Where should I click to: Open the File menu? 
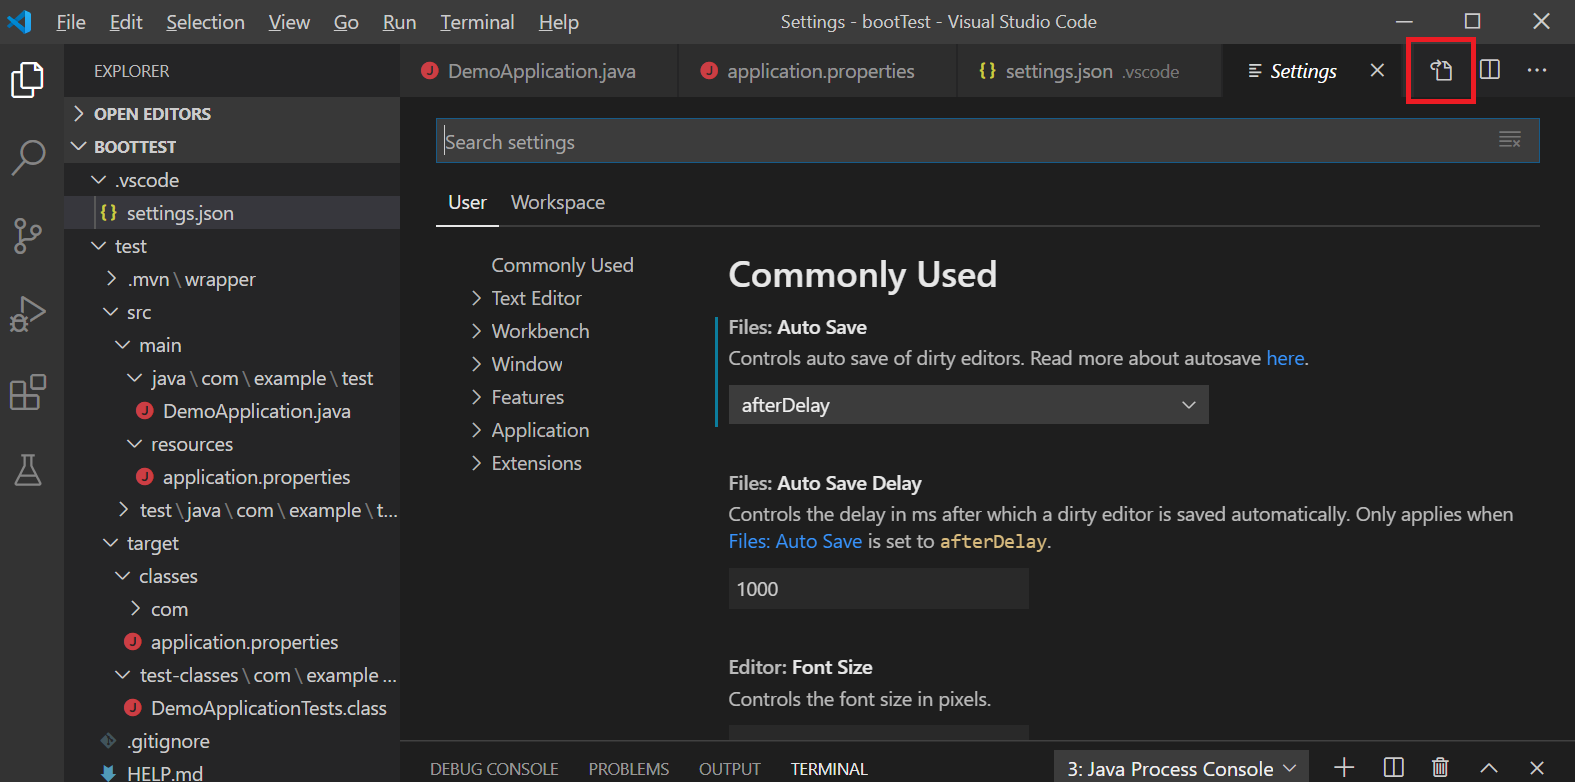click(x=70, y=22)
